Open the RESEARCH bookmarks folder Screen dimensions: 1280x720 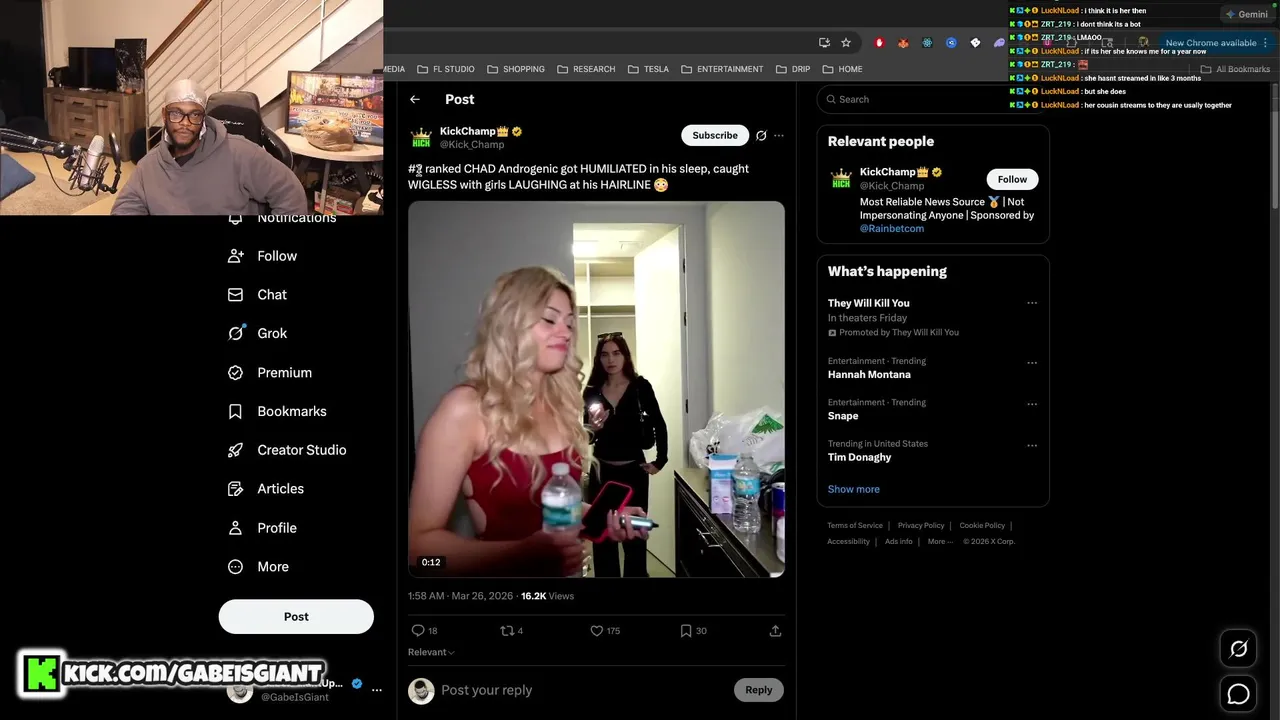[587, 69]
